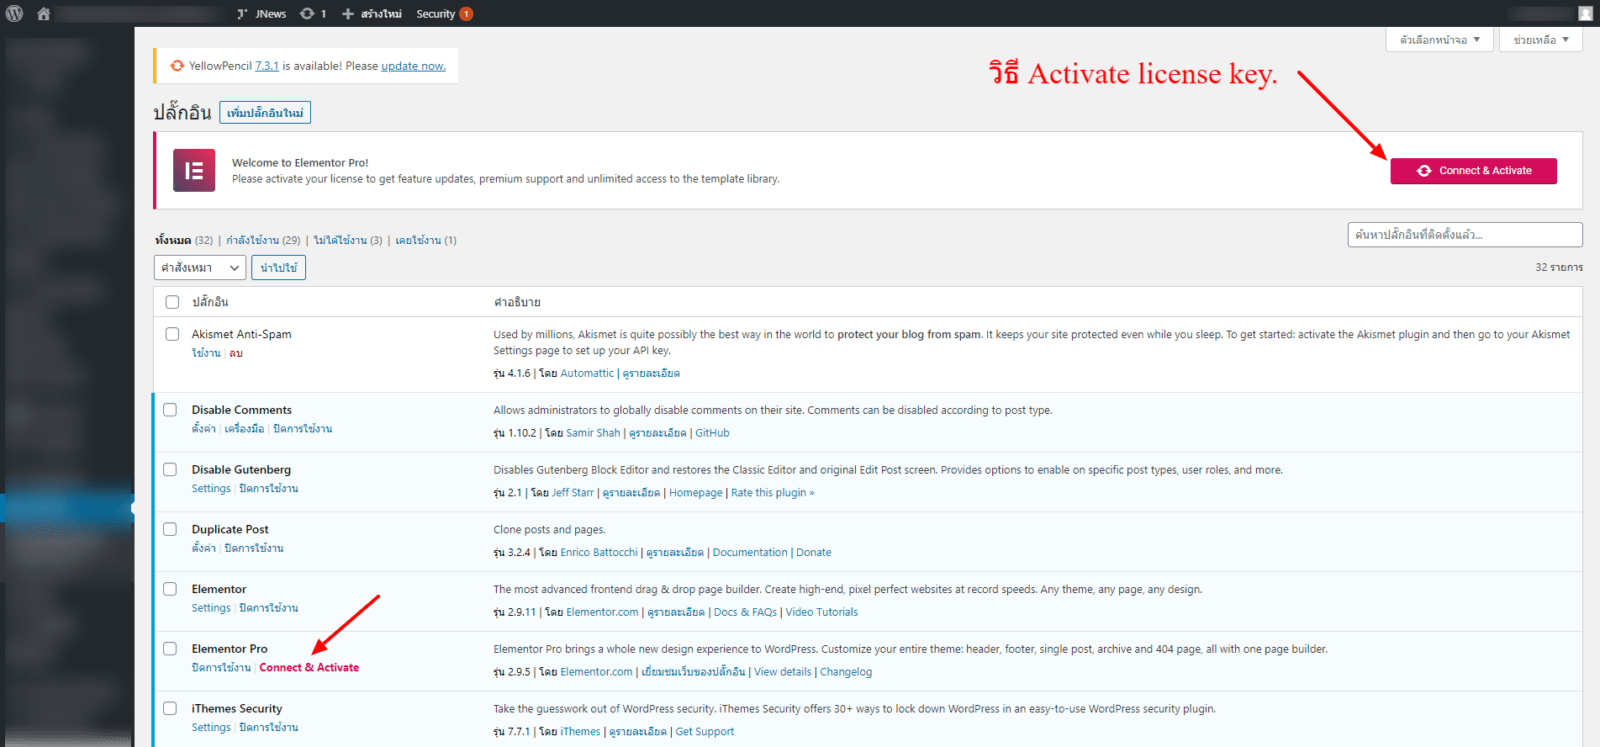Click the plus icon to create new
The height and width of the screenshot is (747, 1600).
pyautogui.click(x=348, y=14)
